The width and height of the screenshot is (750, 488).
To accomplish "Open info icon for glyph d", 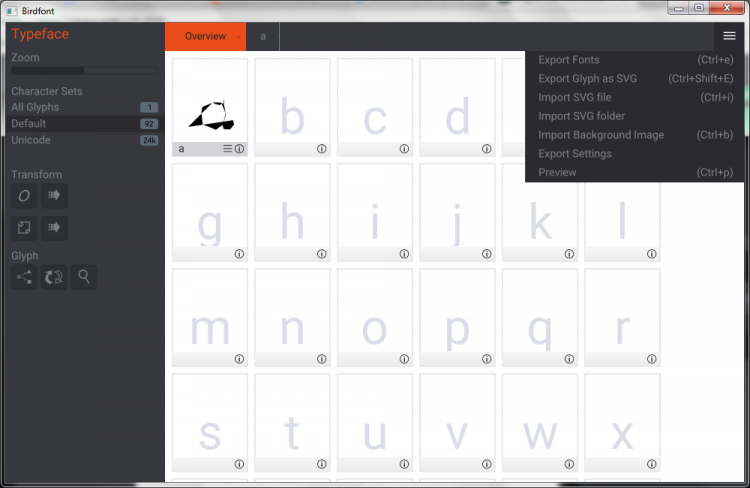I will tap(486, 149).
